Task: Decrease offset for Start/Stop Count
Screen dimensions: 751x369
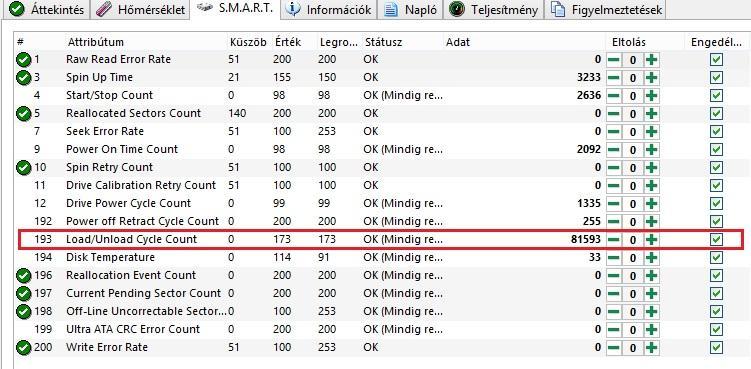Action: [614, 96]
